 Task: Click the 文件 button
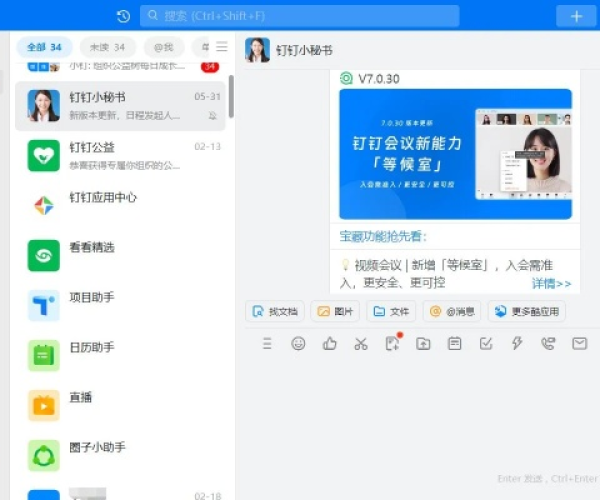391,311
